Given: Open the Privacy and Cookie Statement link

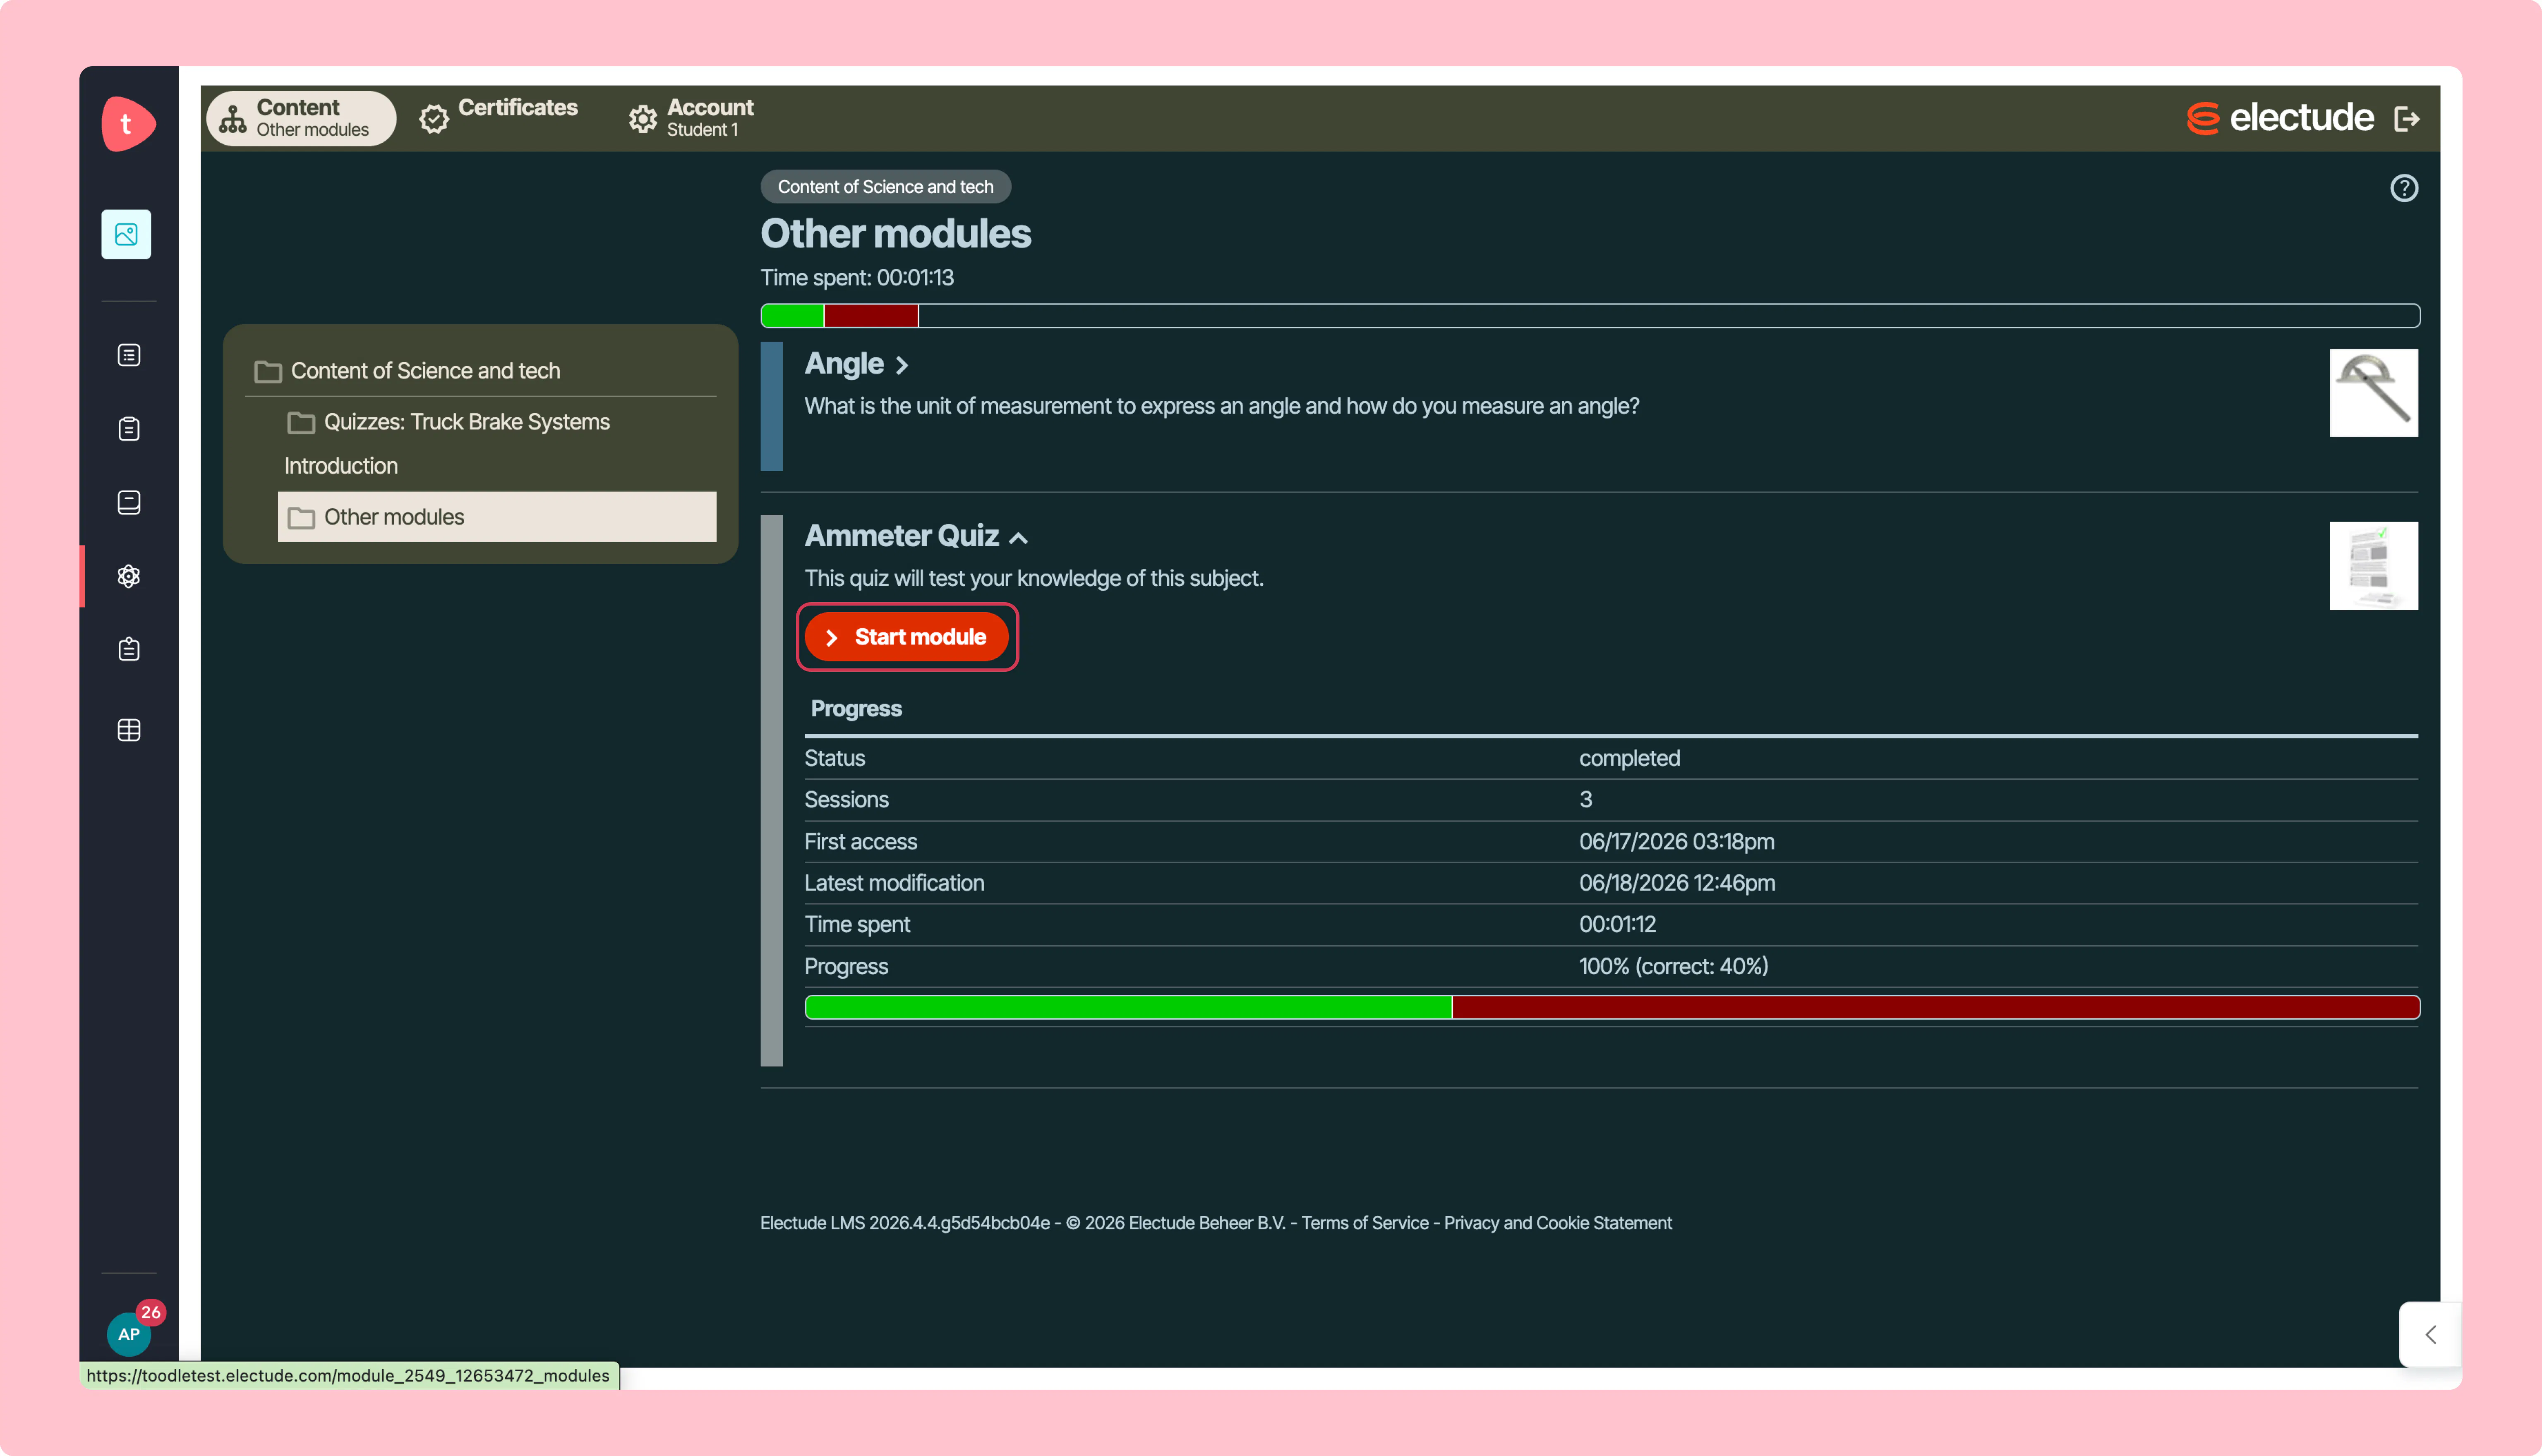Looking at the screenshot, I should tap(1558, 1223).
